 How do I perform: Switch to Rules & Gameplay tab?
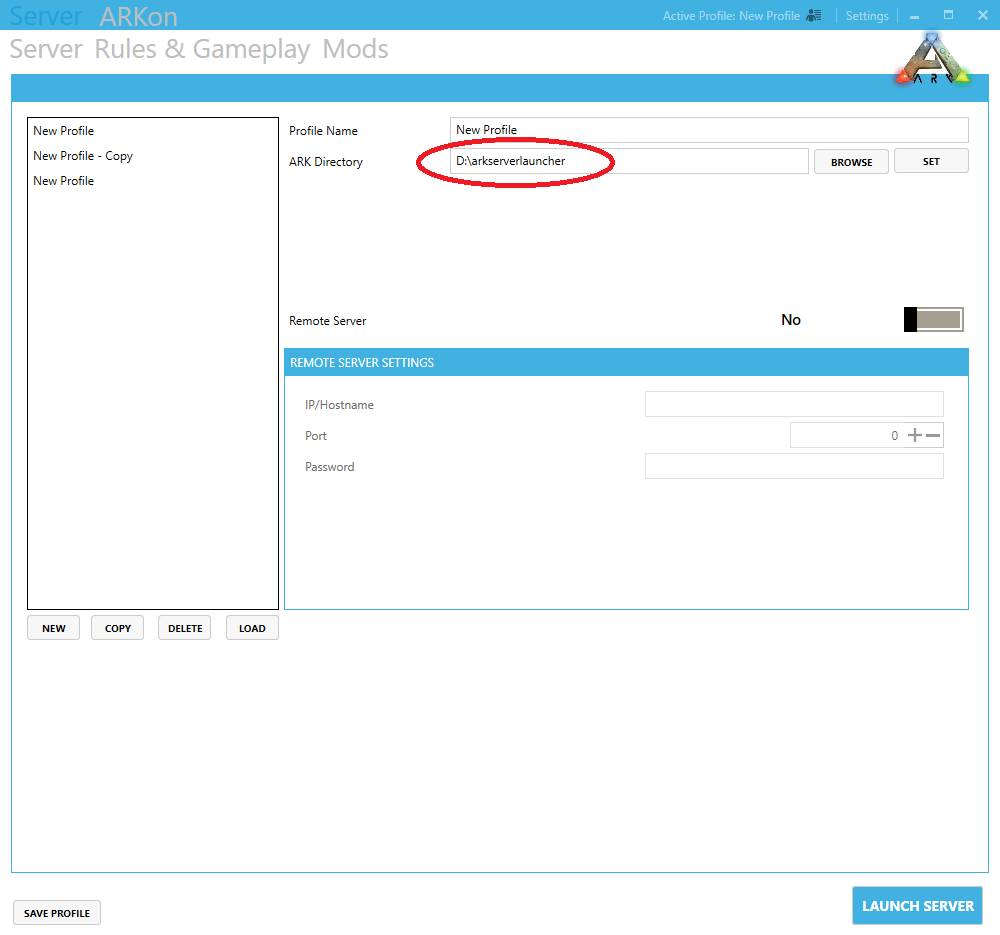tap(202, 49)
